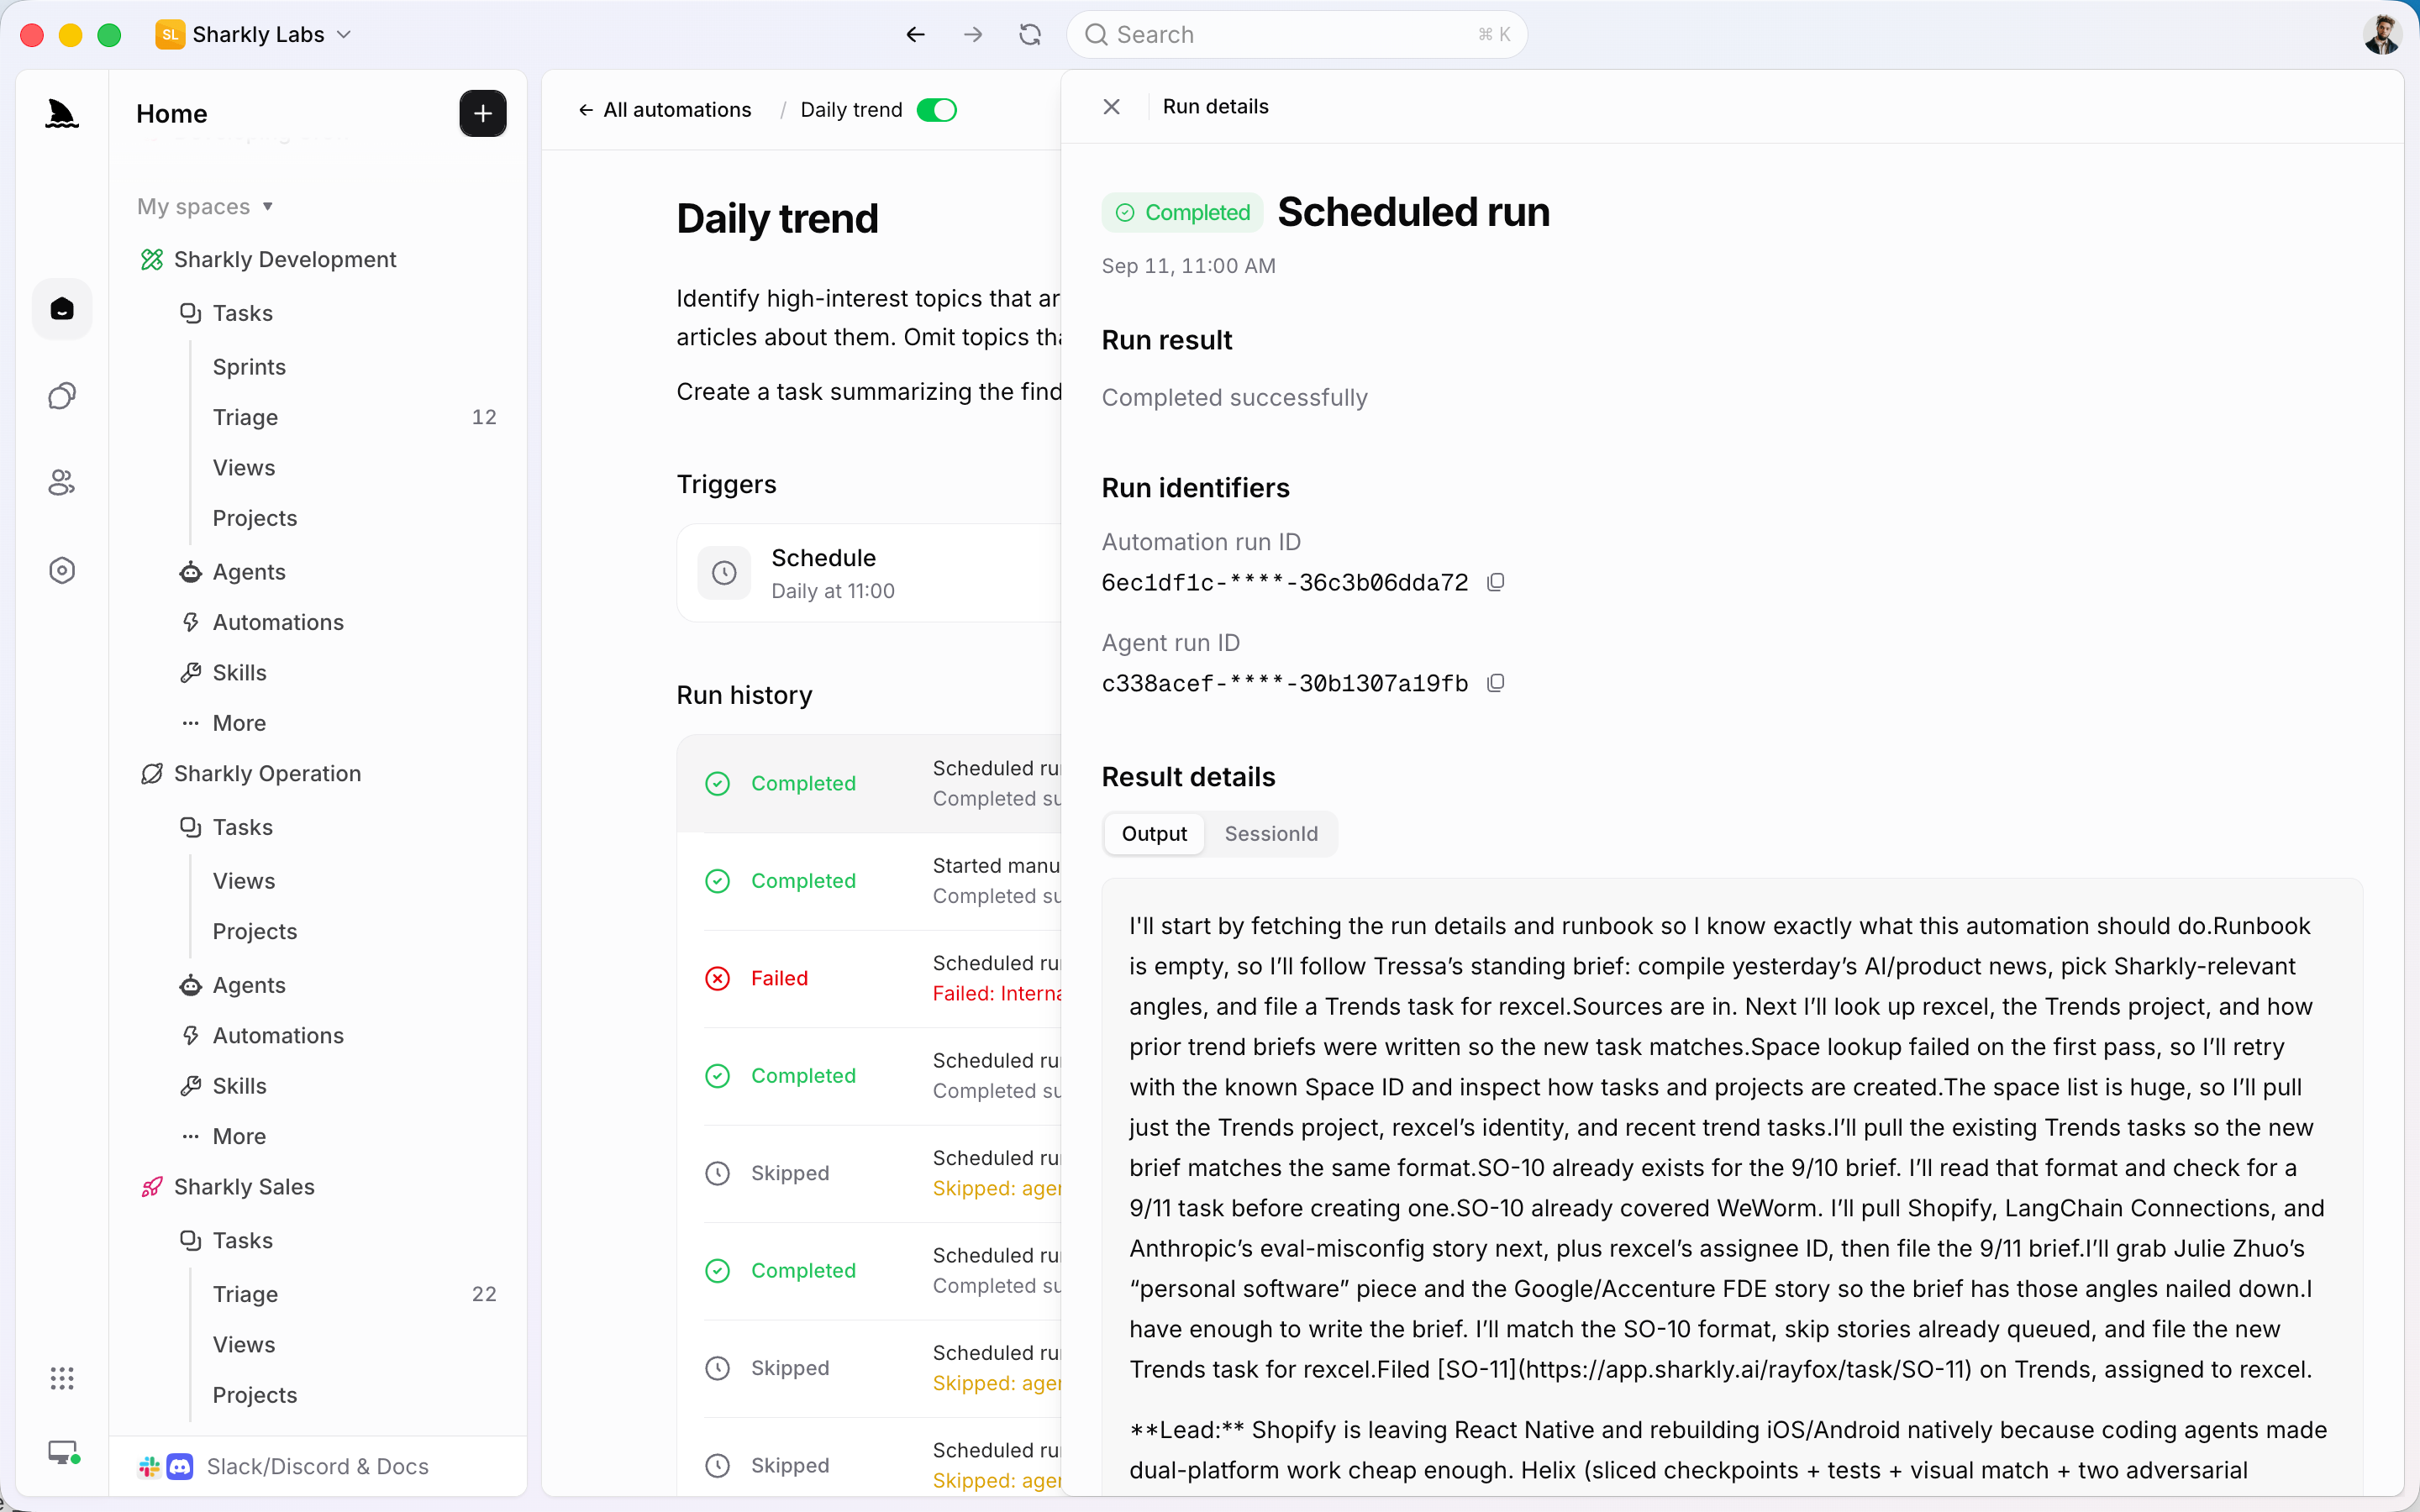This screenshot has width=2420, height=1512.
Task: Click the Schedule trigger clock icon
Action: (x=724, y=573)
